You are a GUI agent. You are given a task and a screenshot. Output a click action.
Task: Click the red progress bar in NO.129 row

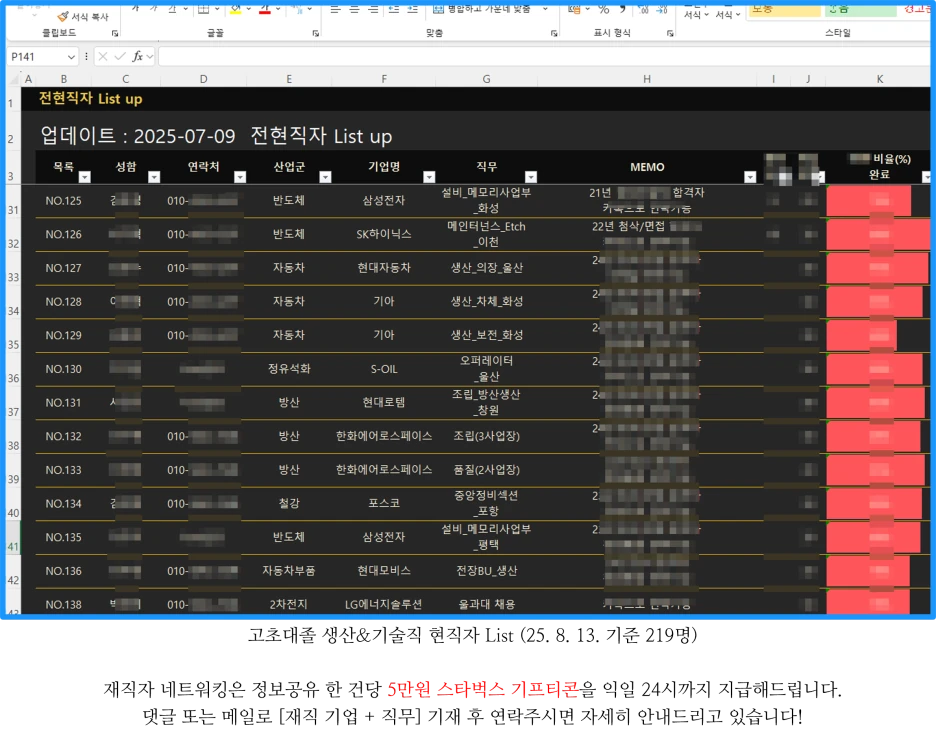point(861,335)
